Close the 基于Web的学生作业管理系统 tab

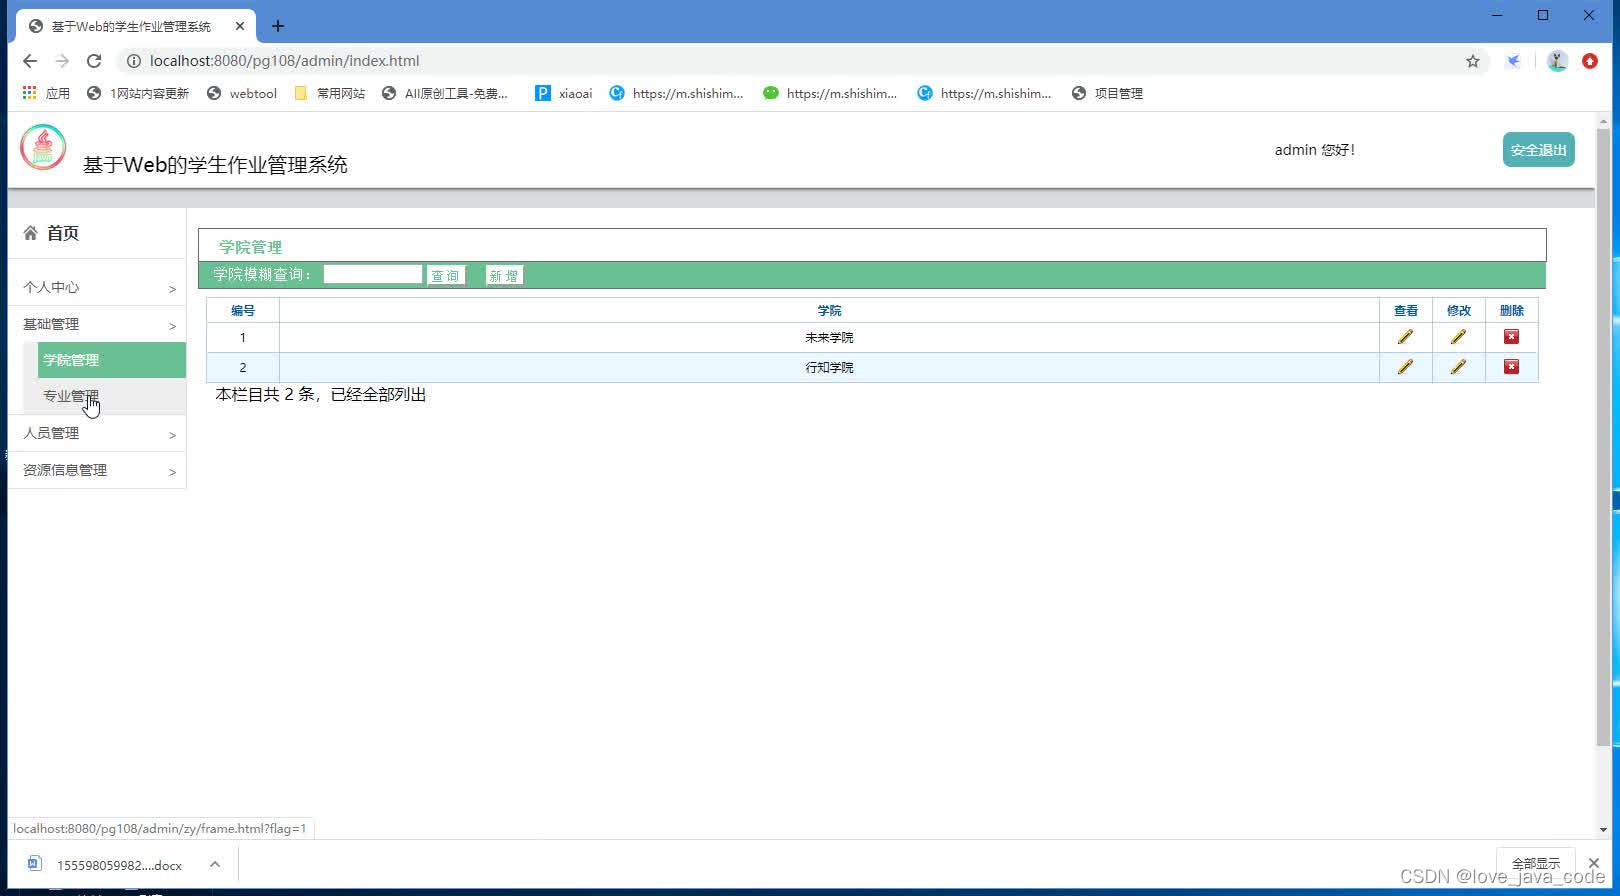pos(239,26)
